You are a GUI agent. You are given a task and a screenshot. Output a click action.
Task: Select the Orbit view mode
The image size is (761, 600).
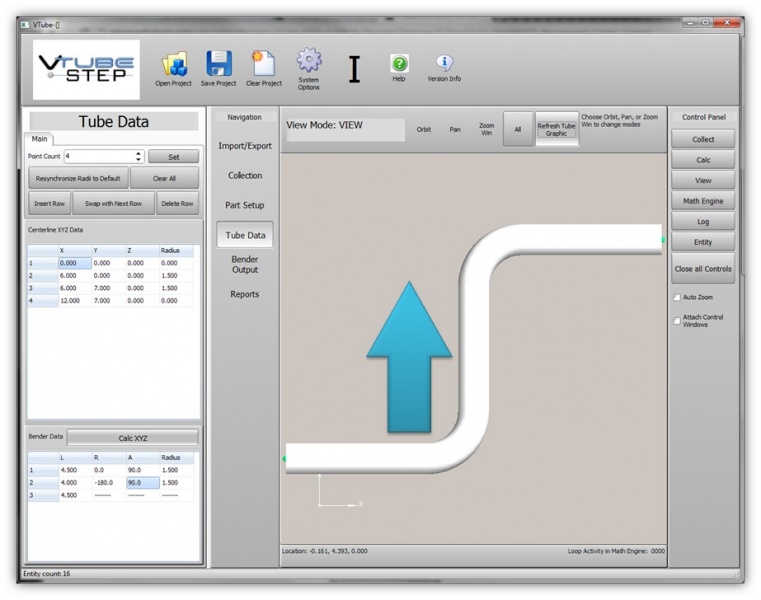coord(424,129)
